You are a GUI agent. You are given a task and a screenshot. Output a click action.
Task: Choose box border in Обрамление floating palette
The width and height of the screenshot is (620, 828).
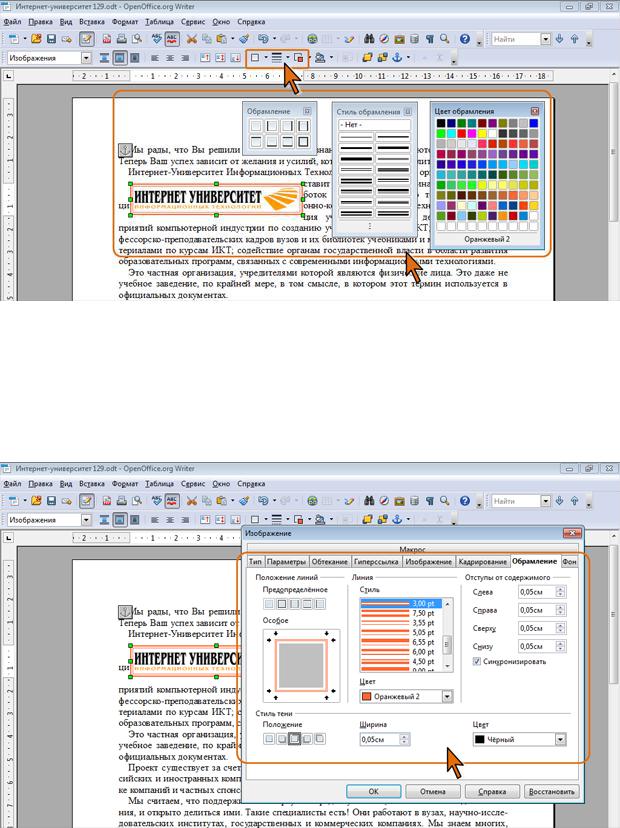click(x=303, y=142)
